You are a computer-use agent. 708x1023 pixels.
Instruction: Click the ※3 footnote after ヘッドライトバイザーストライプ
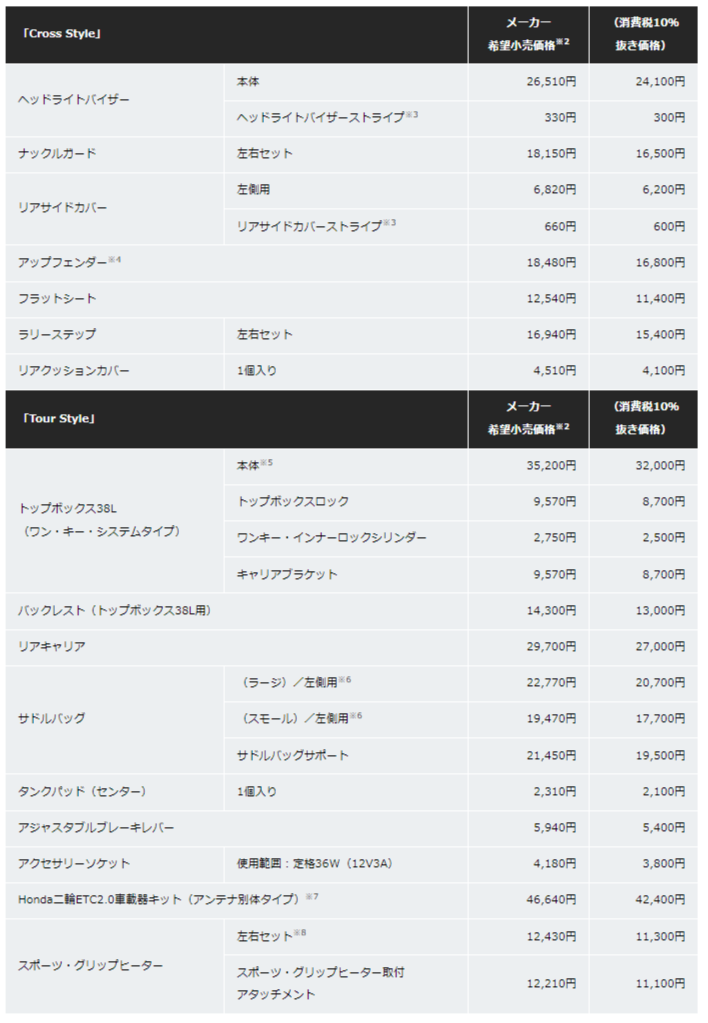(x=412, y=115)
